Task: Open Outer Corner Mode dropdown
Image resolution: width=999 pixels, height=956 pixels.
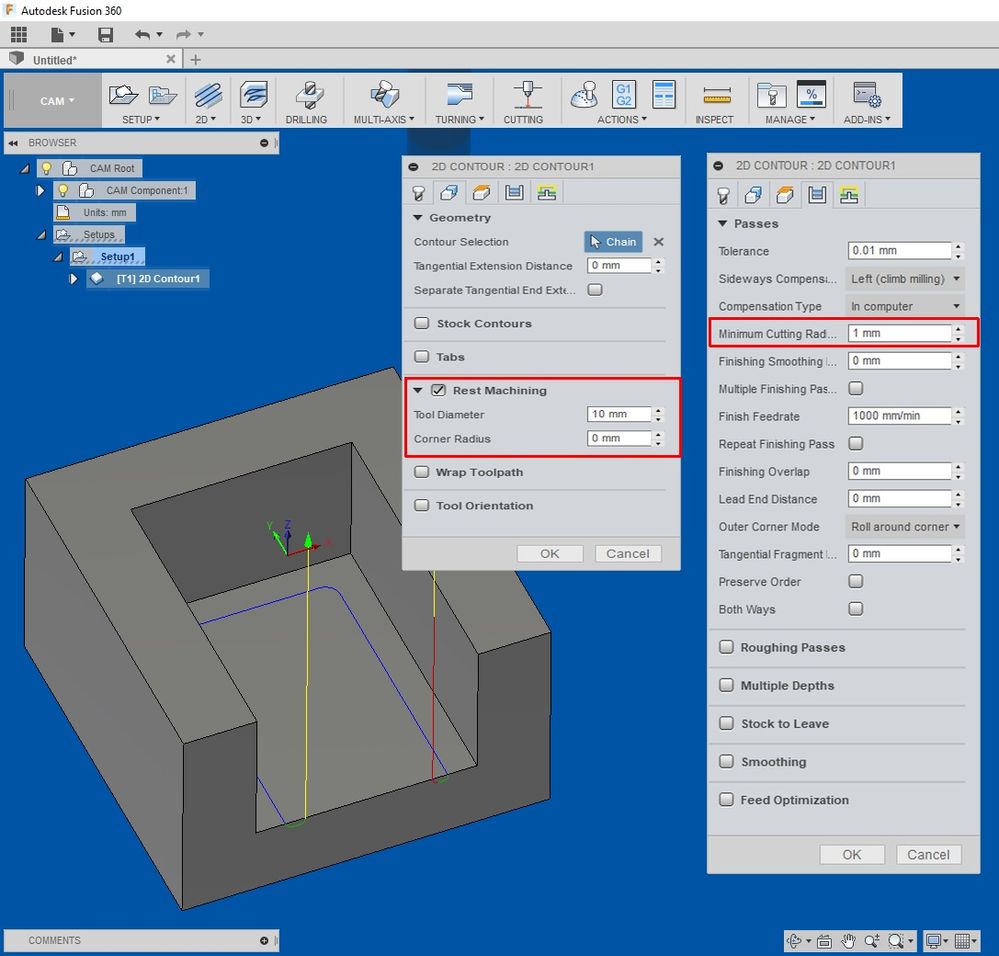Action: (x=905, y=527)
